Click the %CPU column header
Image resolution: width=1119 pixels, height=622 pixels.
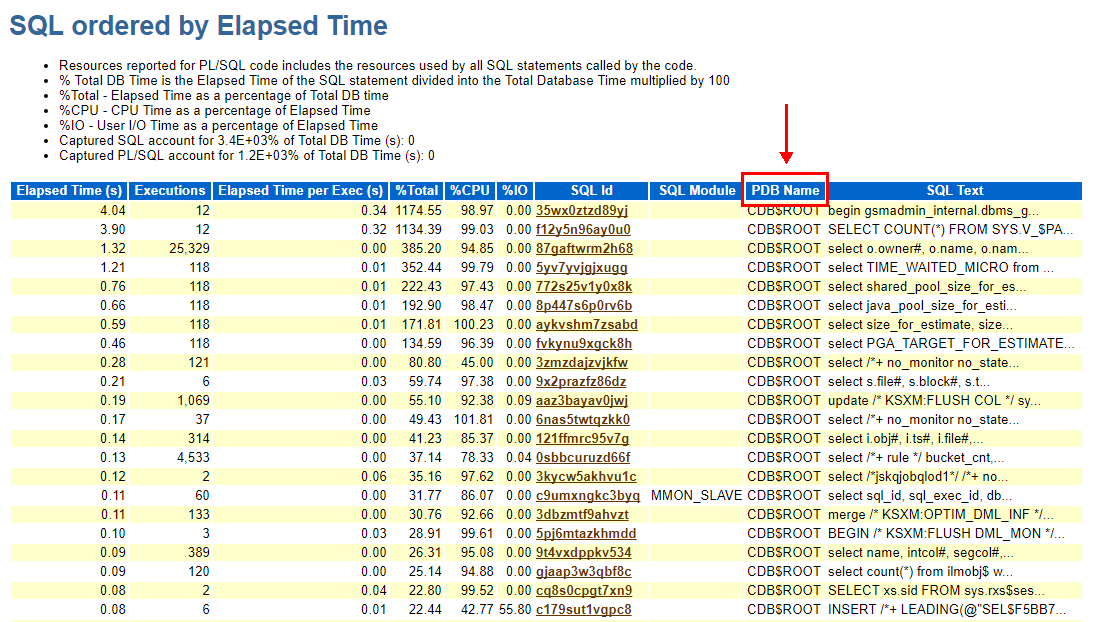tap(470, 190)
